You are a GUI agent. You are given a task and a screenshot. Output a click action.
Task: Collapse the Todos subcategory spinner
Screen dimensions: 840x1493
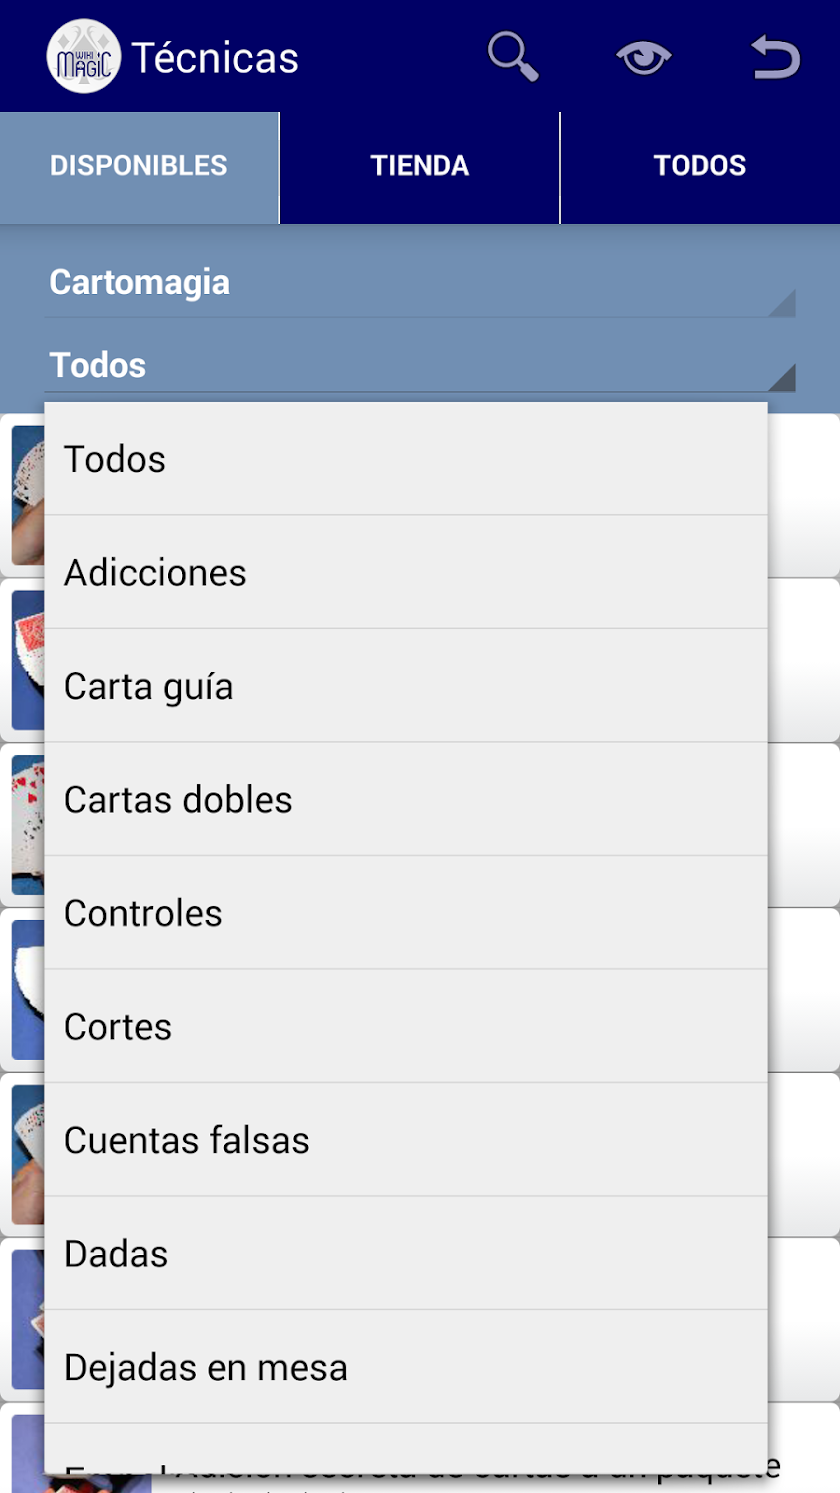[x=420, y=365]
